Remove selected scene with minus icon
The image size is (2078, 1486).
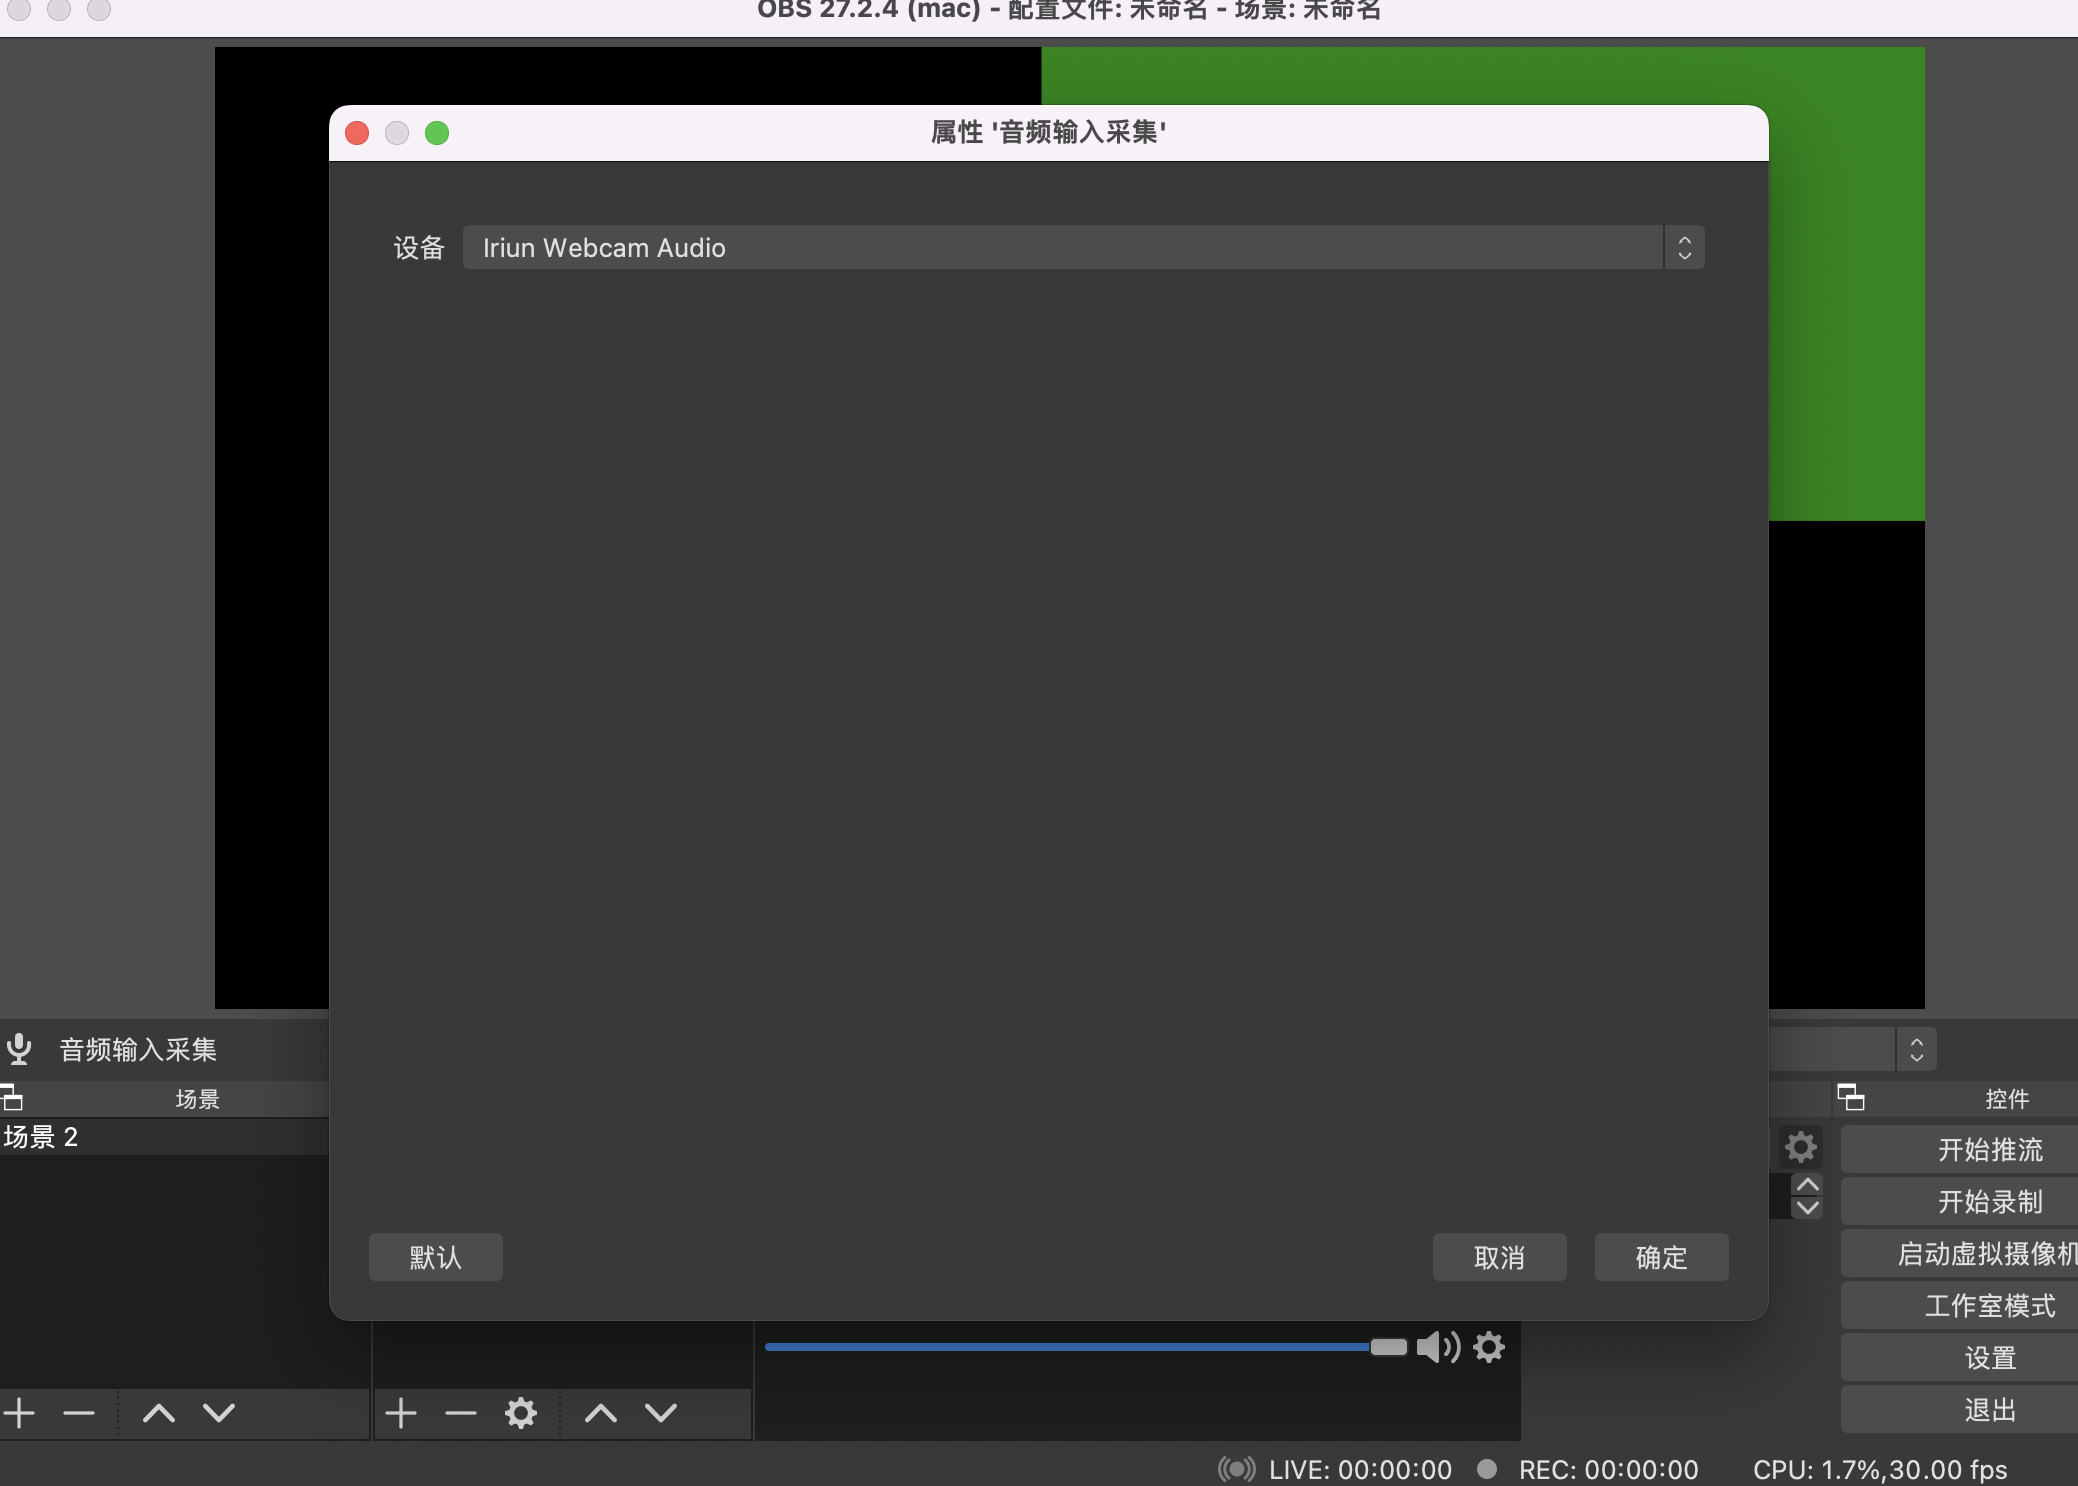coord(79,1413)
